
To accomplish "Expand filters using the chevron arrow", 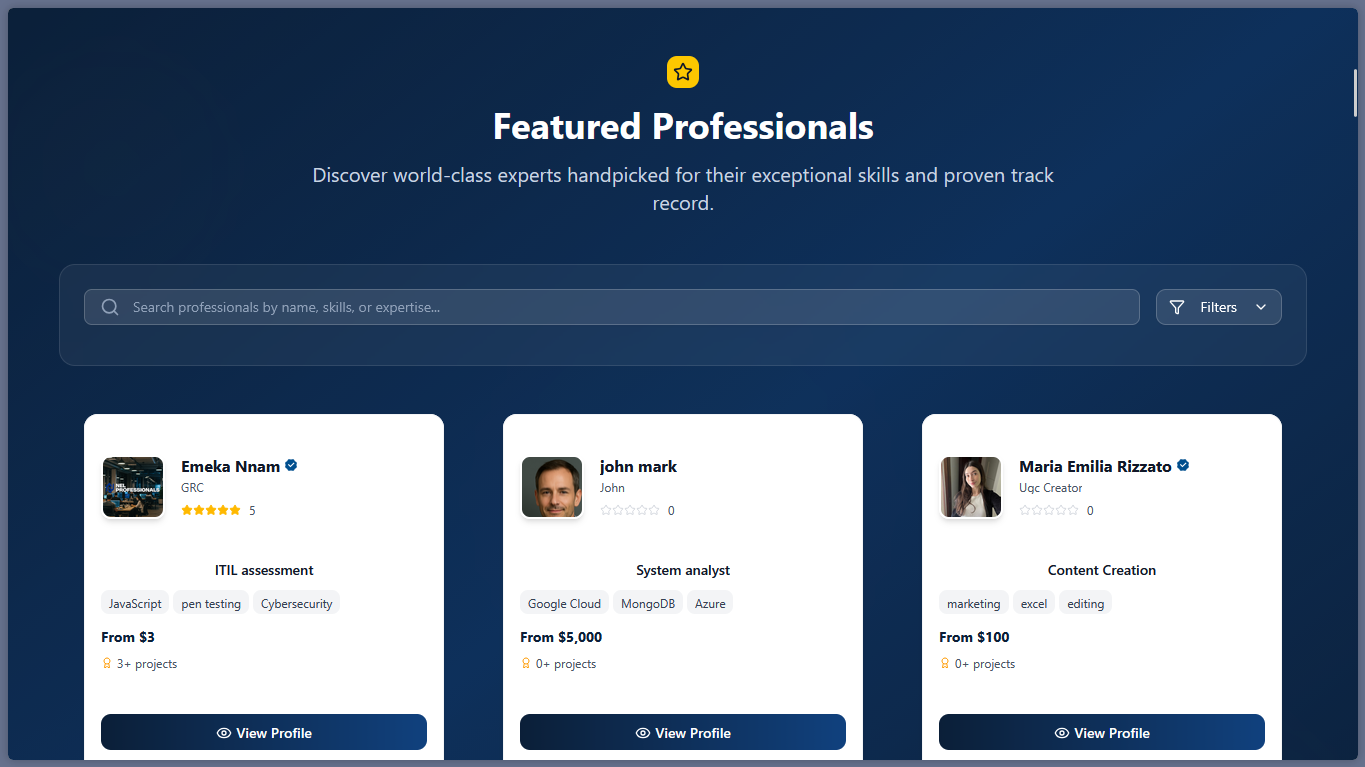I will click(1261, 307).
